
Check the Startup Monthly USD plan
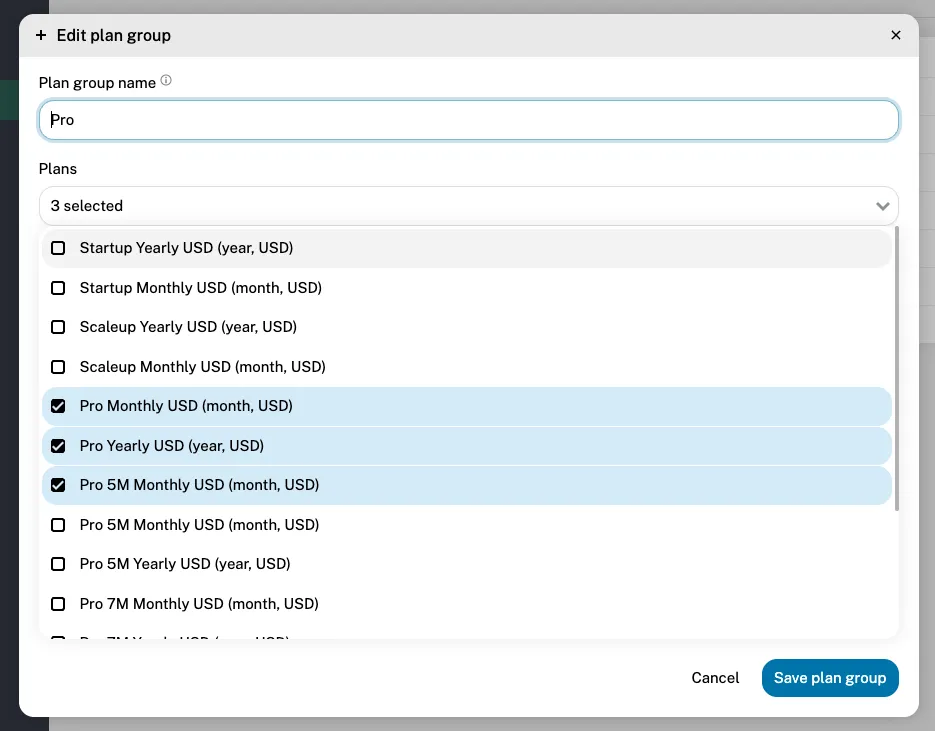[58, 288]
